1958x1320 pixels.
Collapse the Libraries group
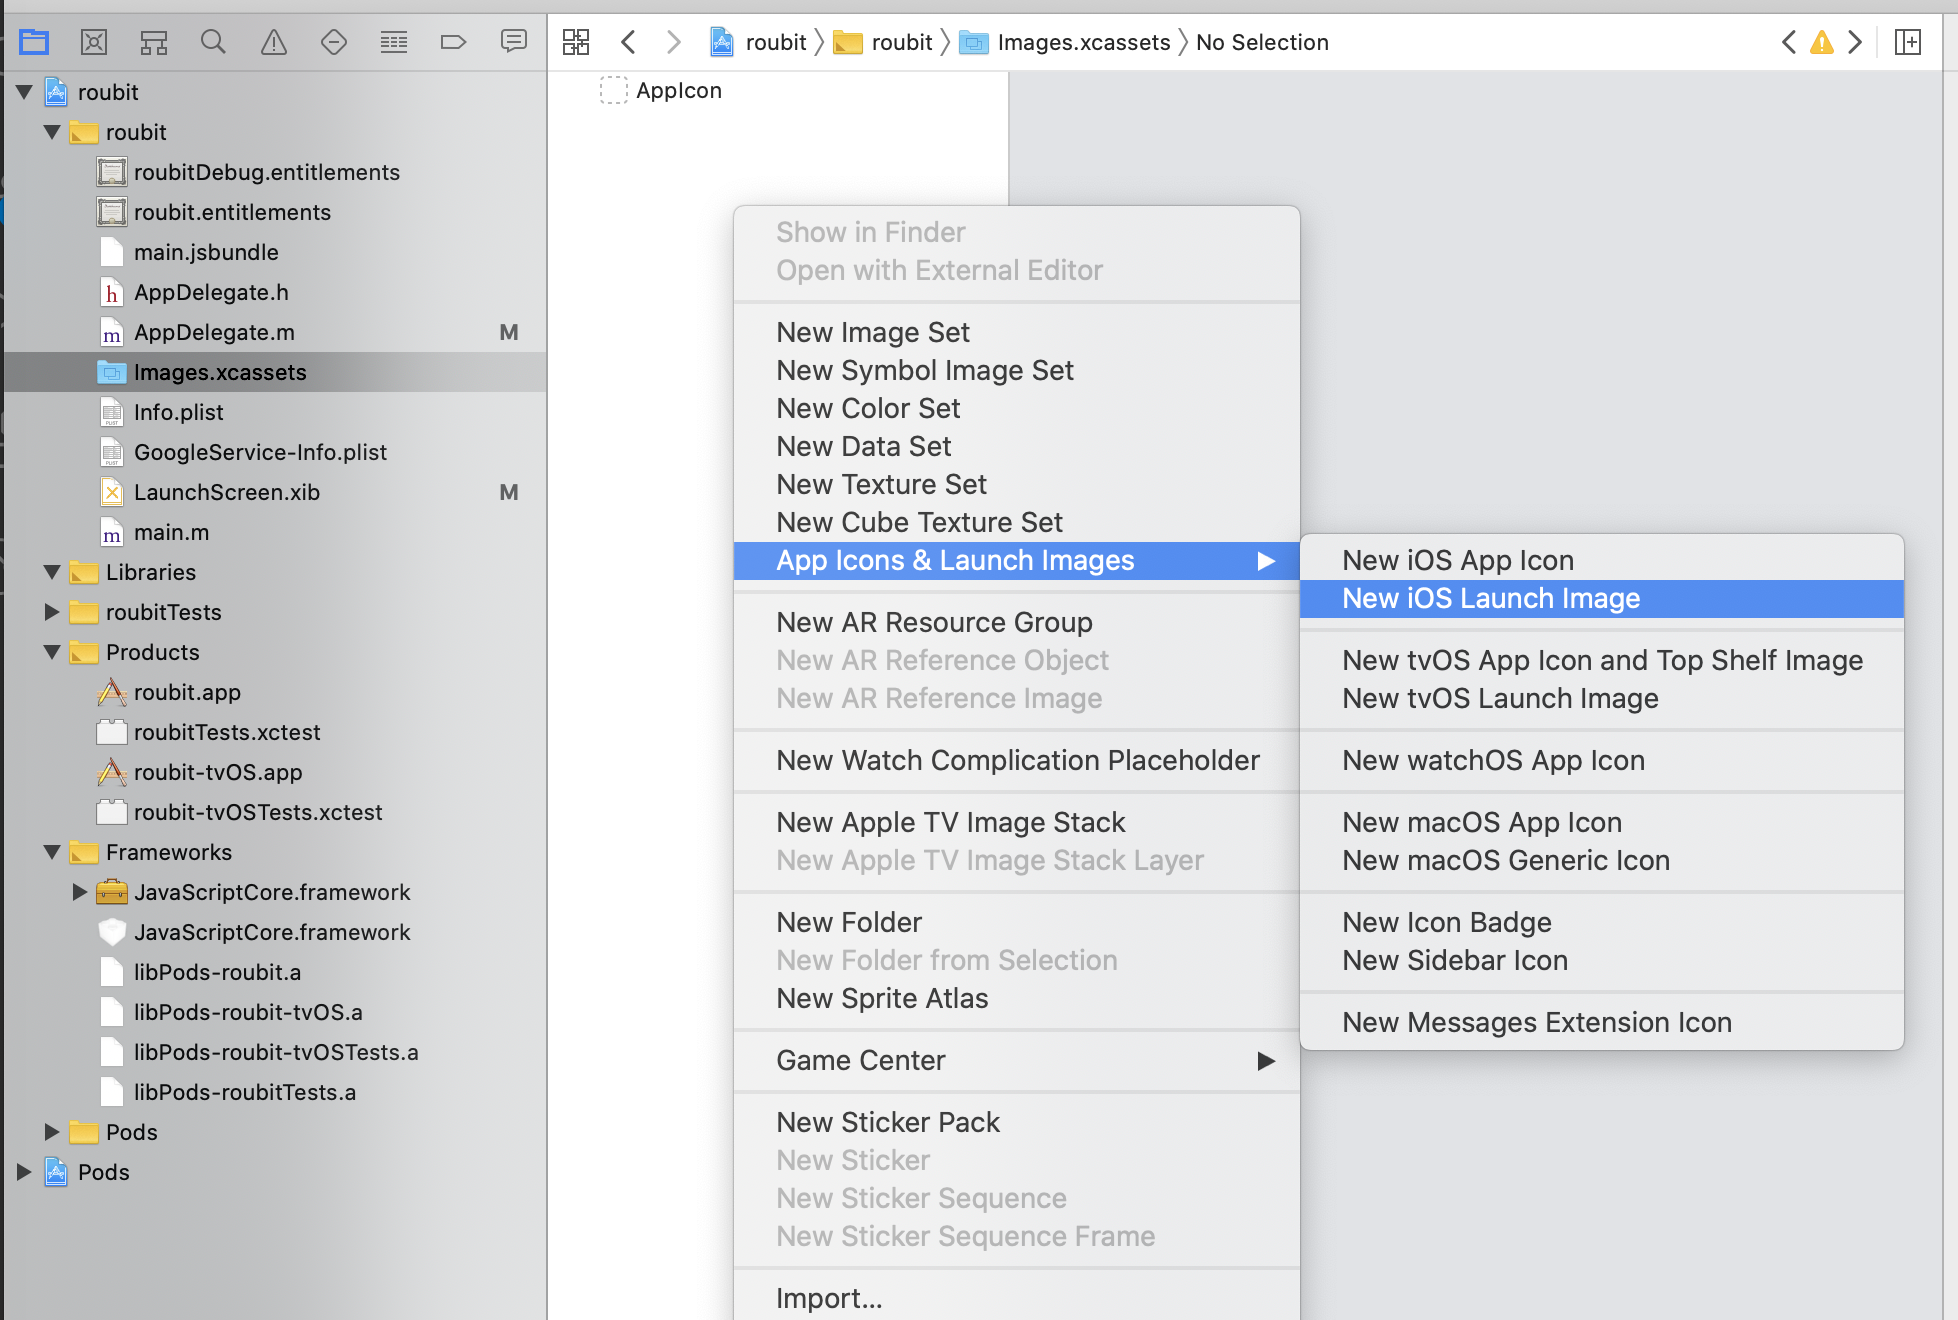pos(52,572)
